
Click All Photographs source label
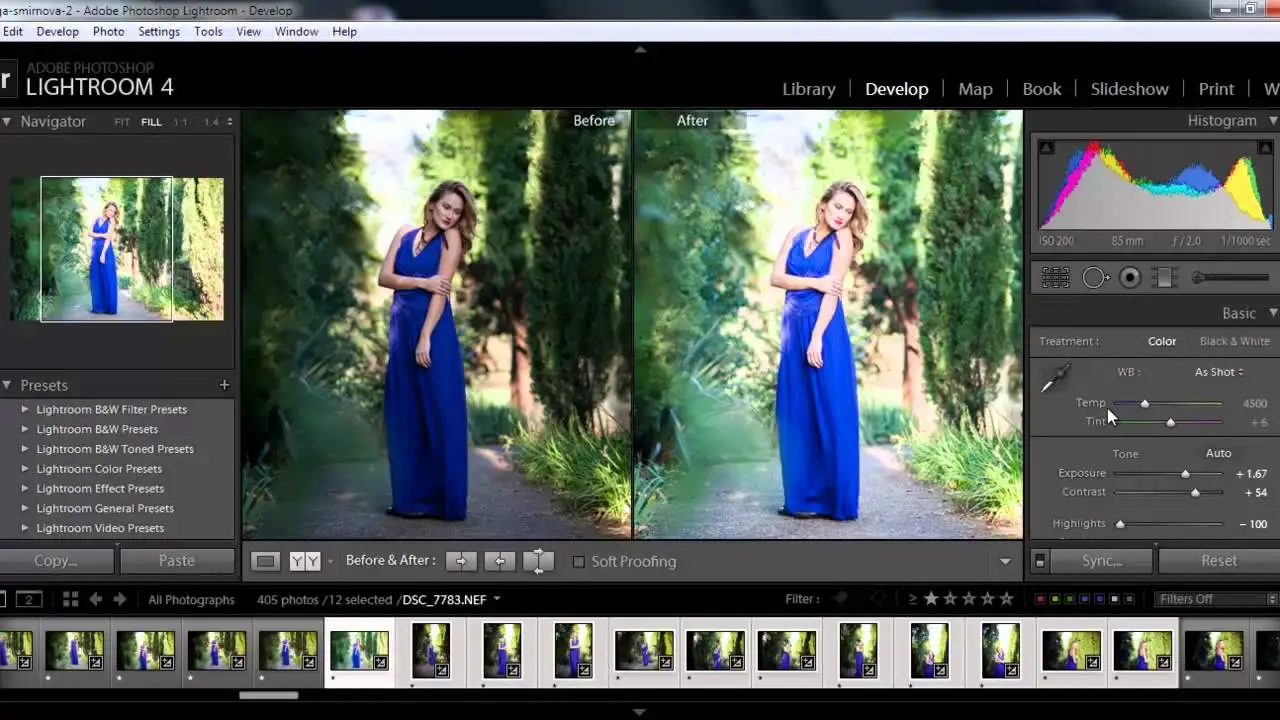pyautogui.click(x=191, y=599)
